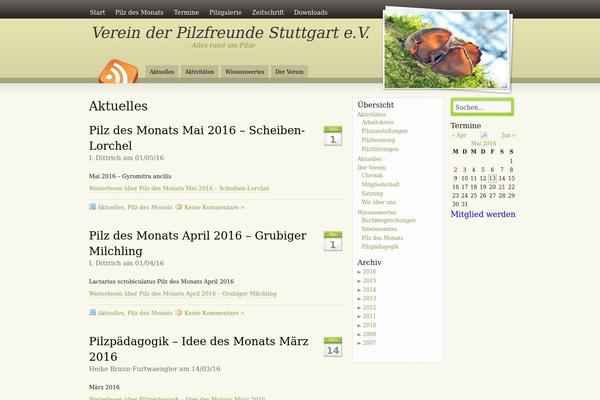
Task: Open Keine Kommentare under Scheiben-Lorchel post
Action: point(214,207)
